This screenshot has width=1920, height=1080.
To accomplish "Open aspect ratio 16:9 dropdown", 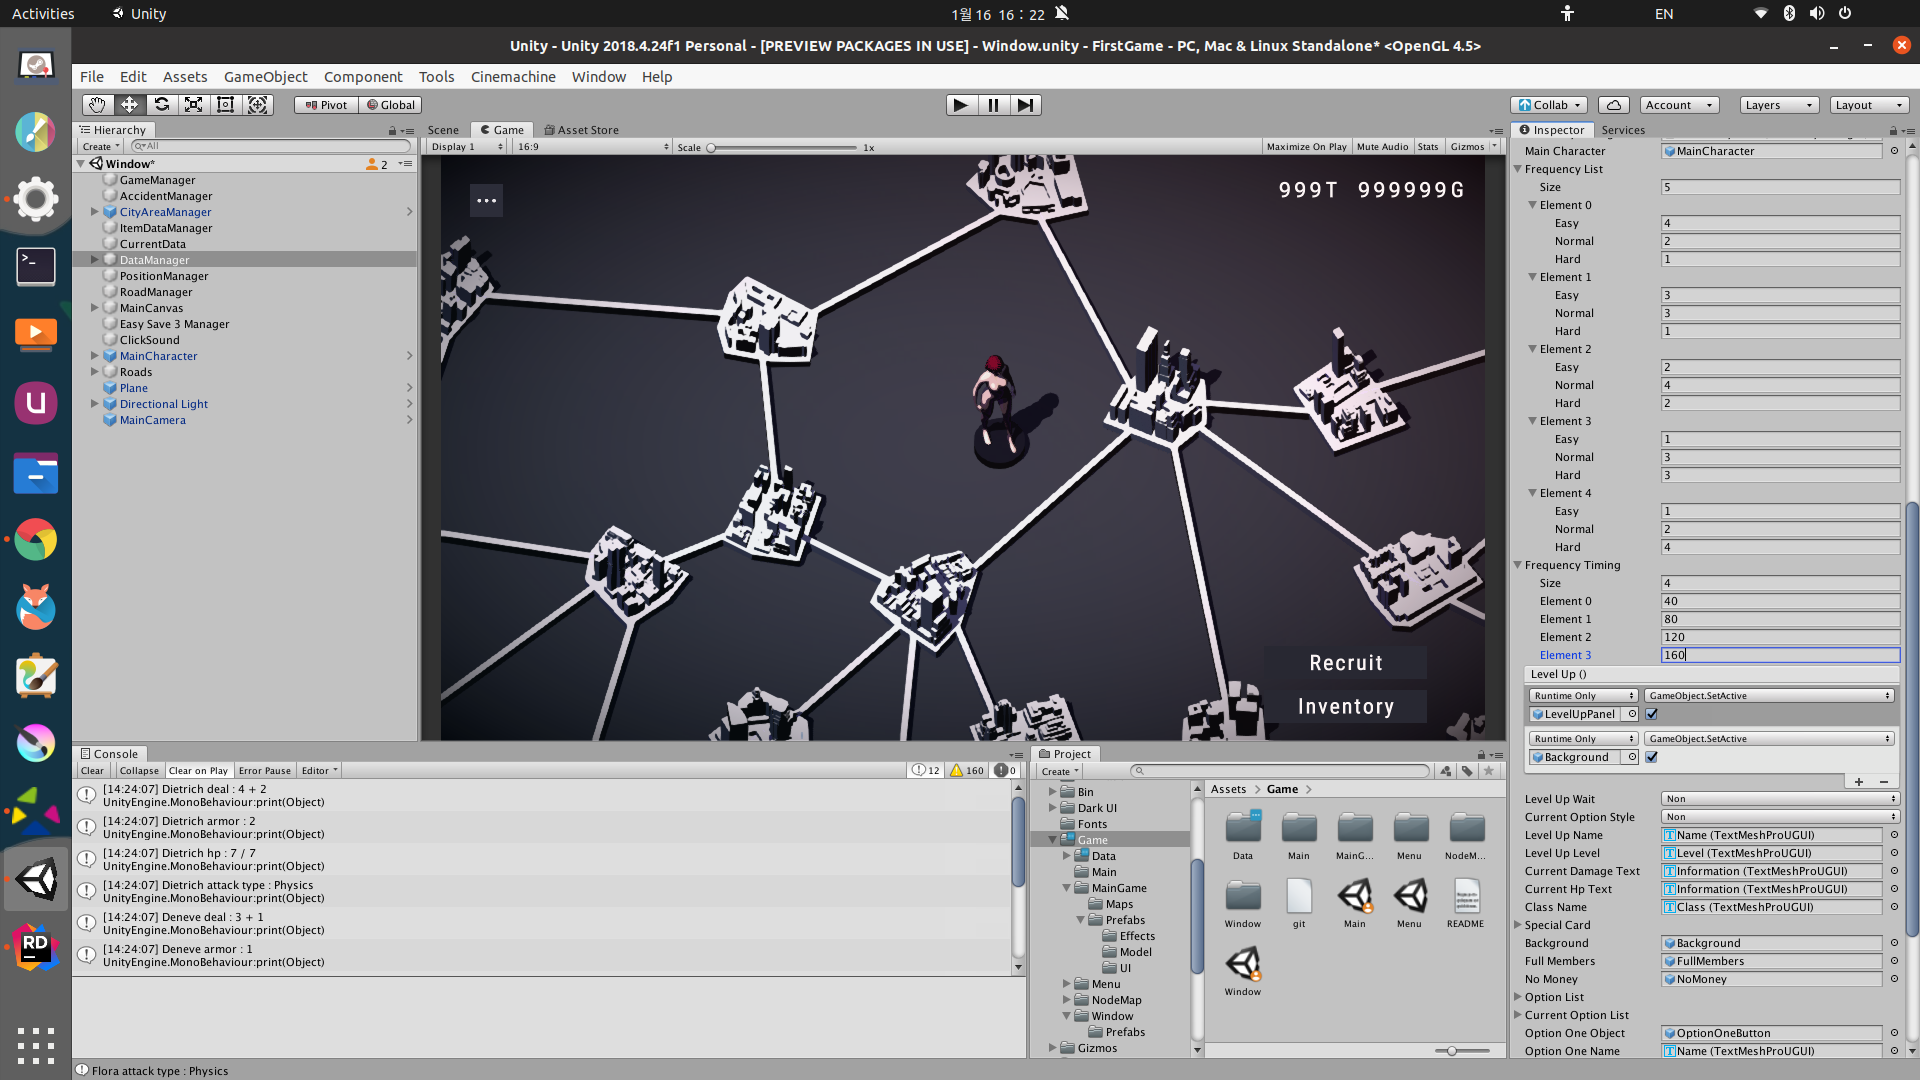I will (592, 146).
